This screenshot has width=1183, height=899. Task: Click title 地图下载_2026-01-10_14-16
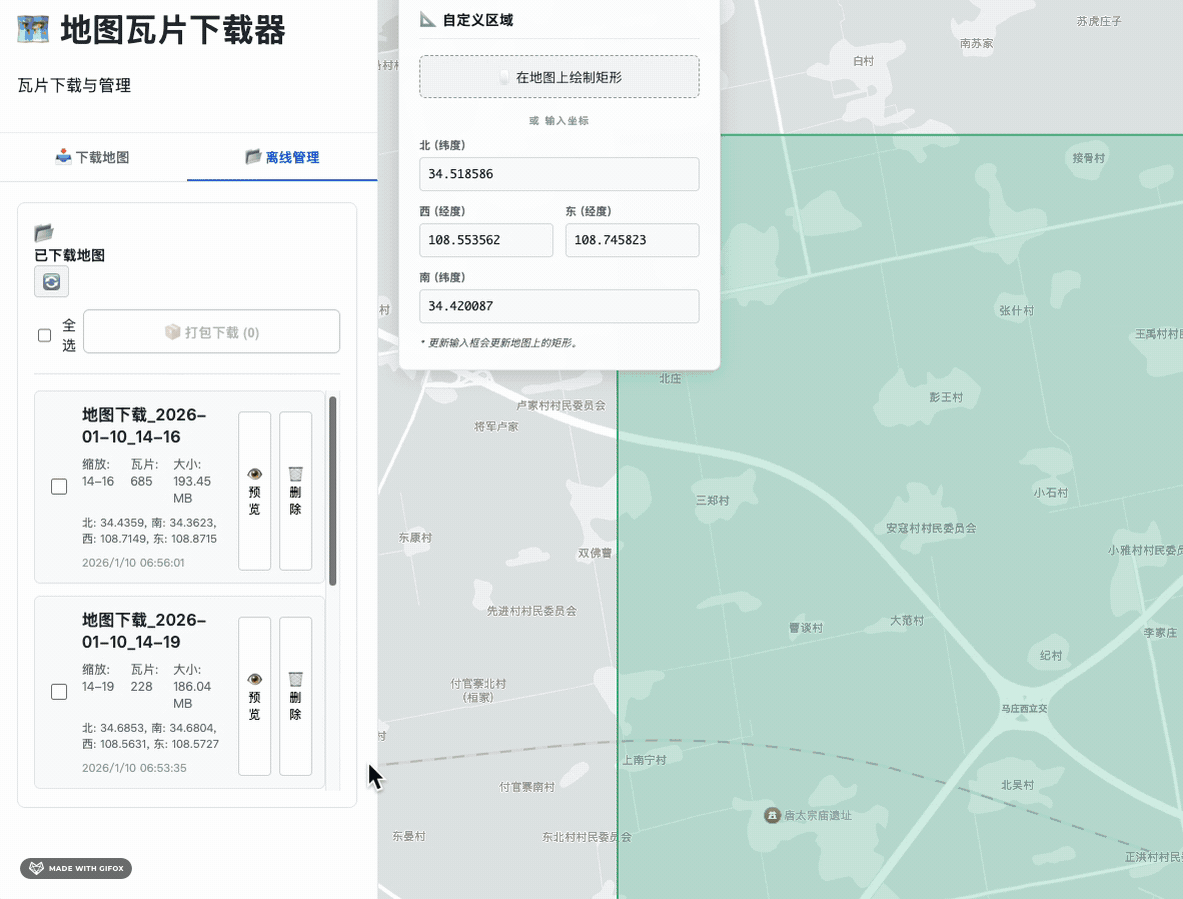point(144,425)
